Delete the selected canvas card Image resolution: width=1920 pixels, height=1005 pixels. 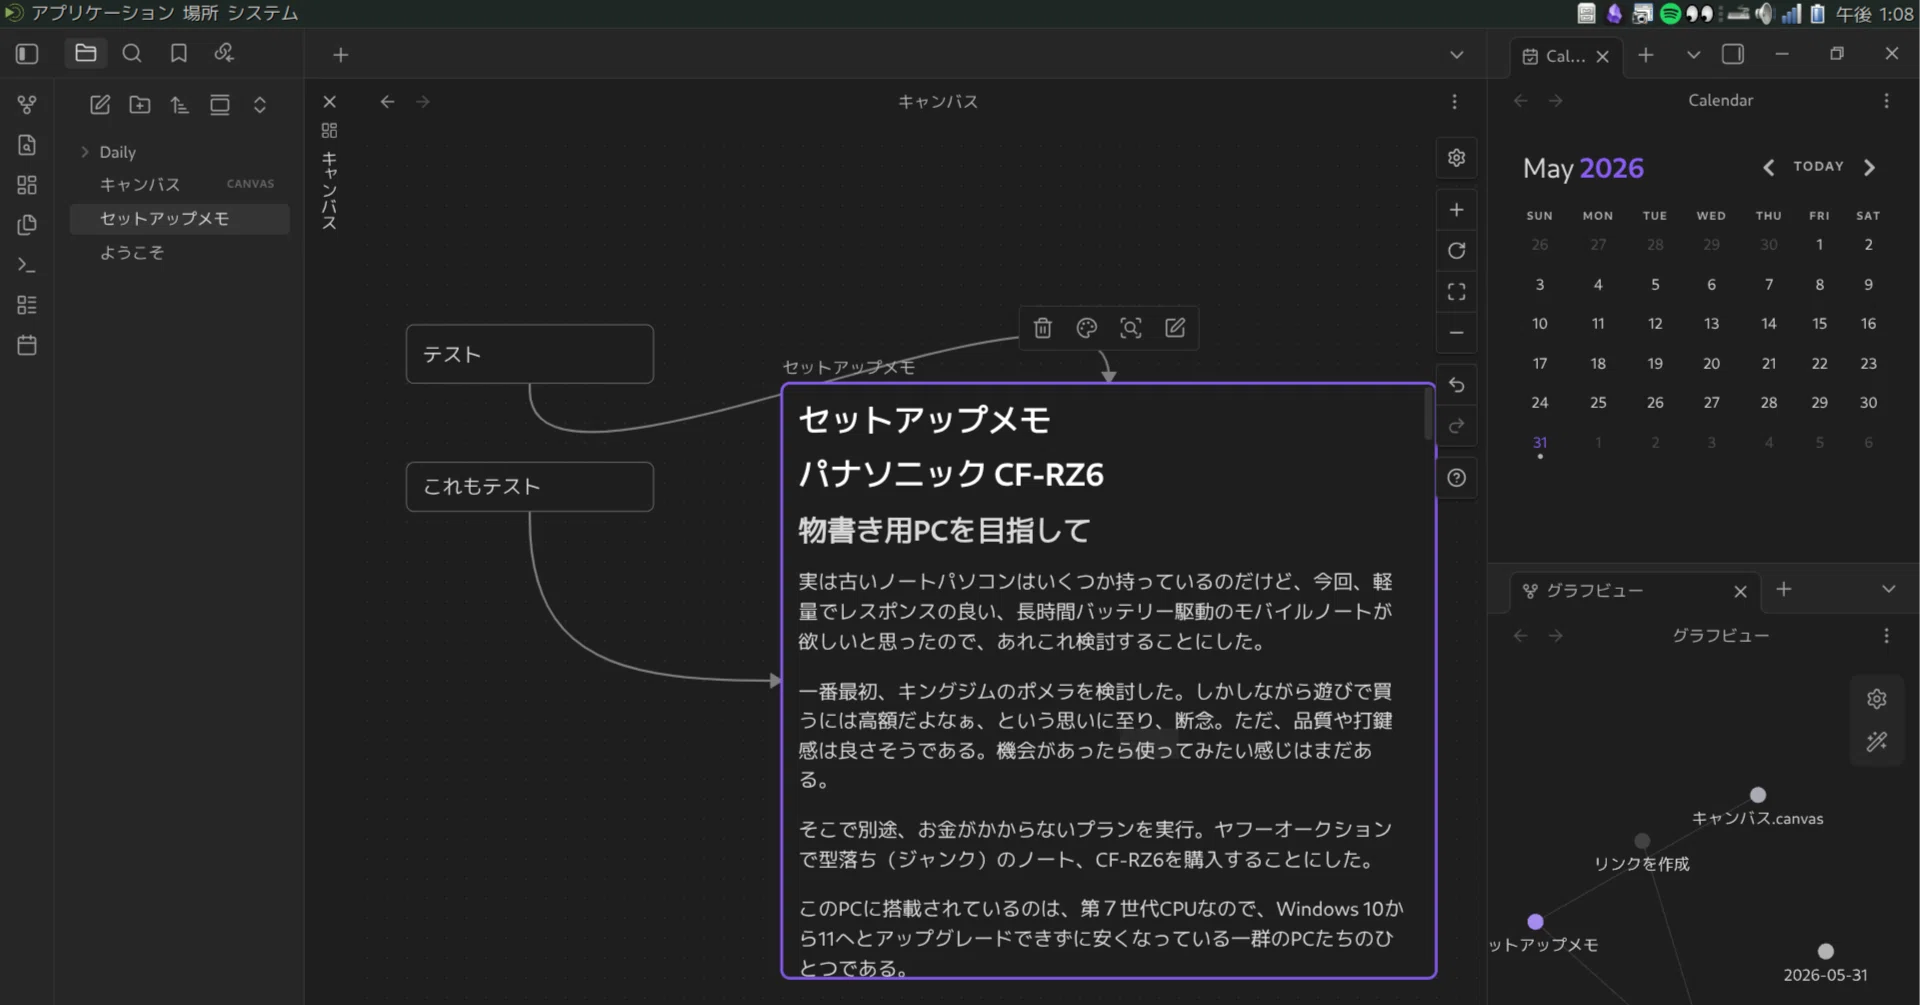[1042, 328]
